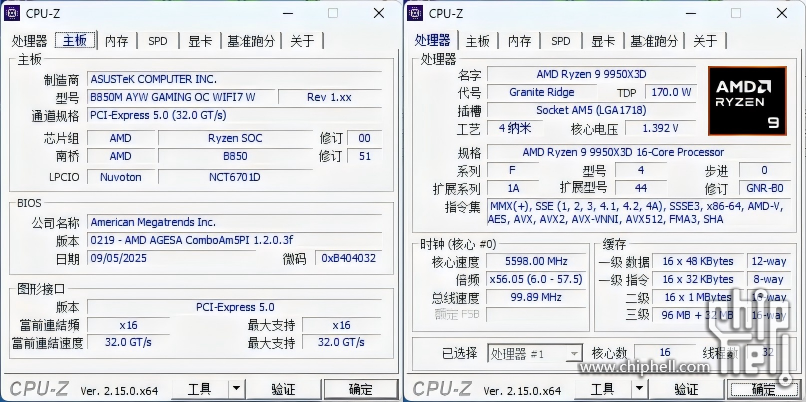Click L1 instruction cache 16 x 32 KBytes
Image resolution: width=806 pixels, height=402 pixels.
(x=698, y=279)
